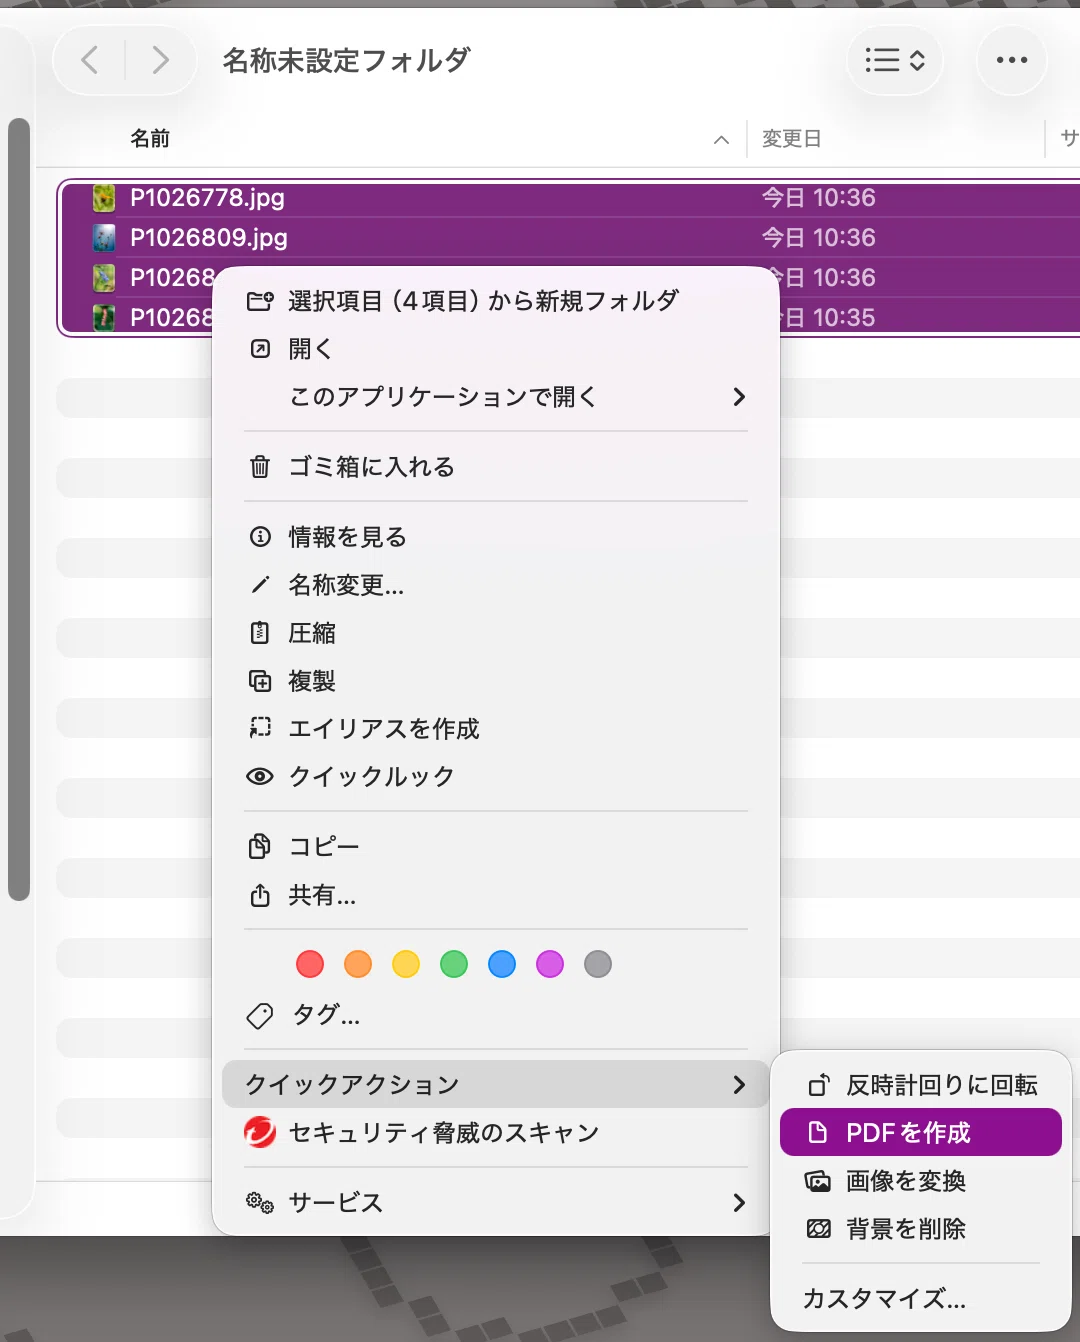Click the info icon beside 情報を見る

coord(260,536)
